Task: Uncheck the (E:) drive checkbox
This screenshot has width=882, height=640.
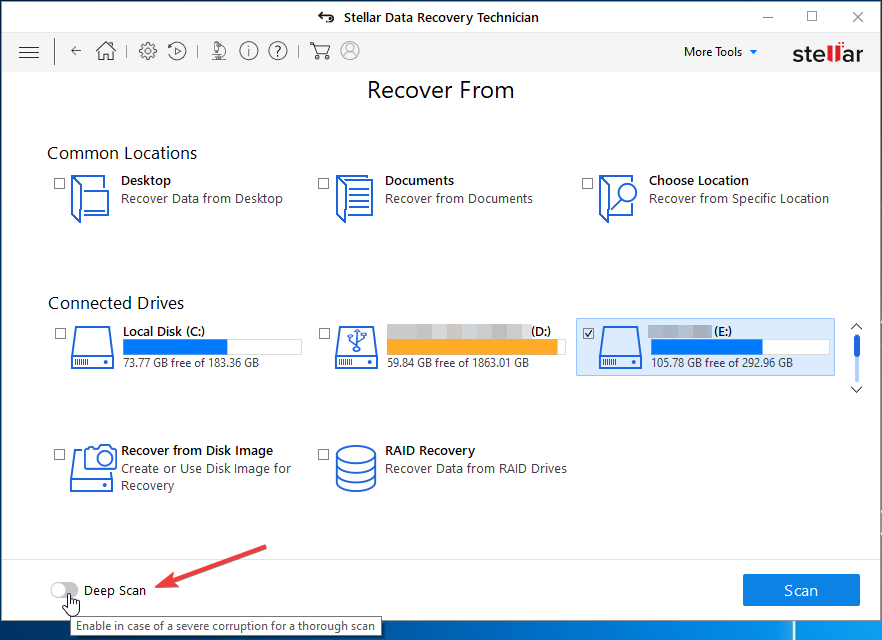Action: pos(588,333)
